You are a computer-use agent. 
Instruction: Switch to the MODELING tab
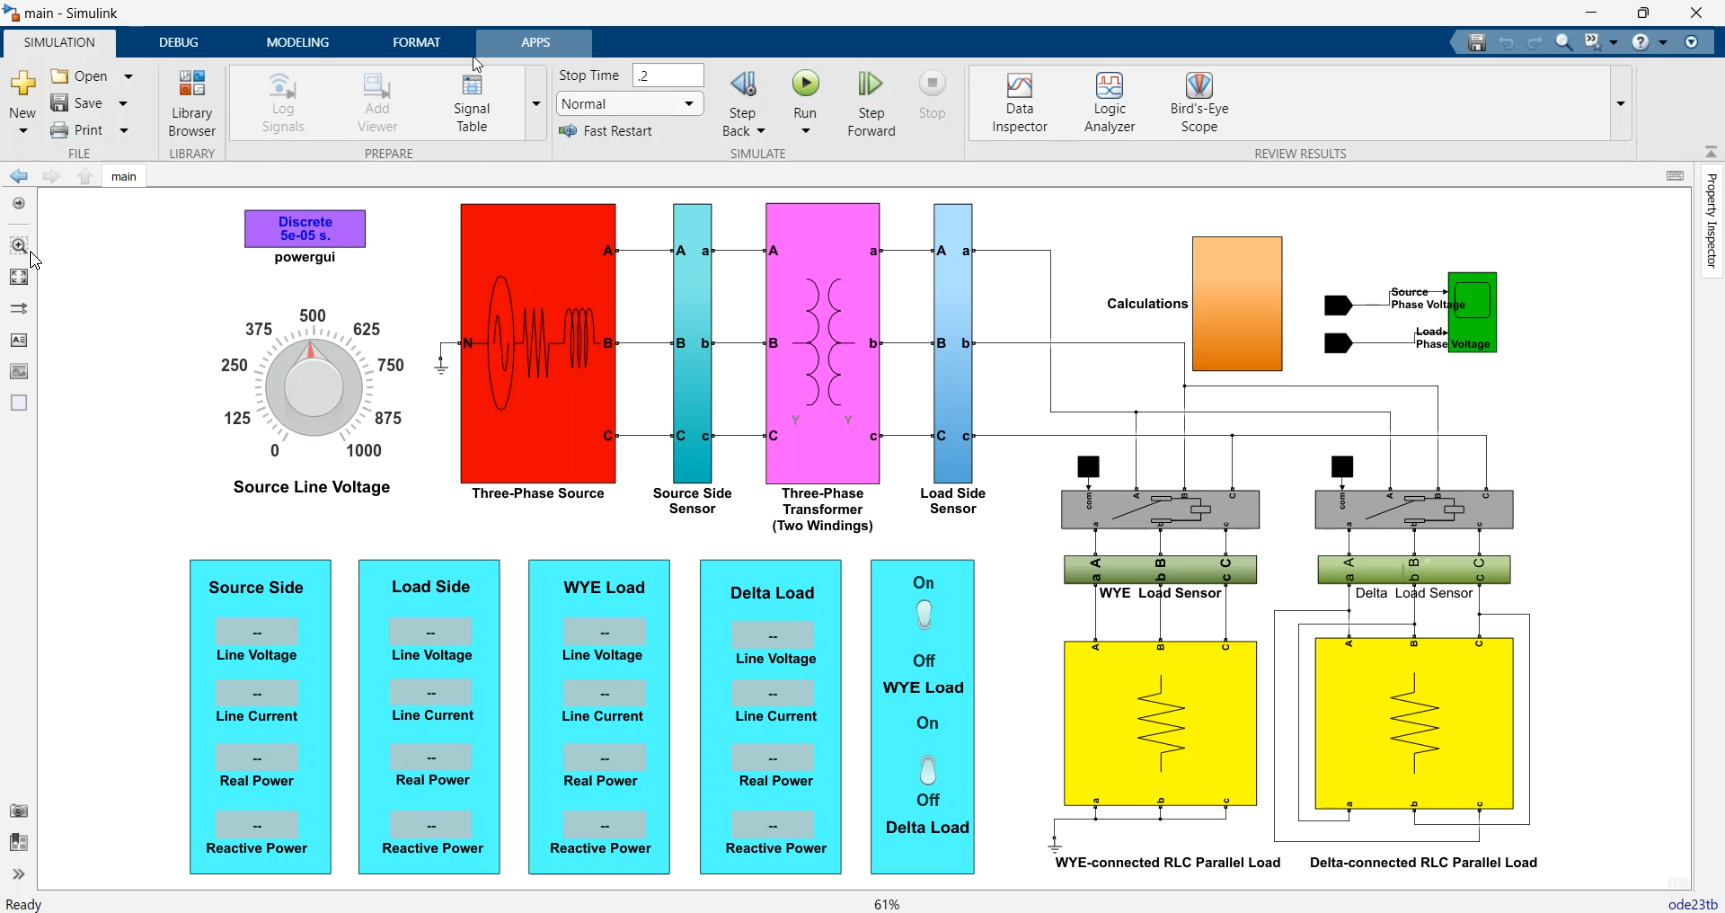(297, 42)
